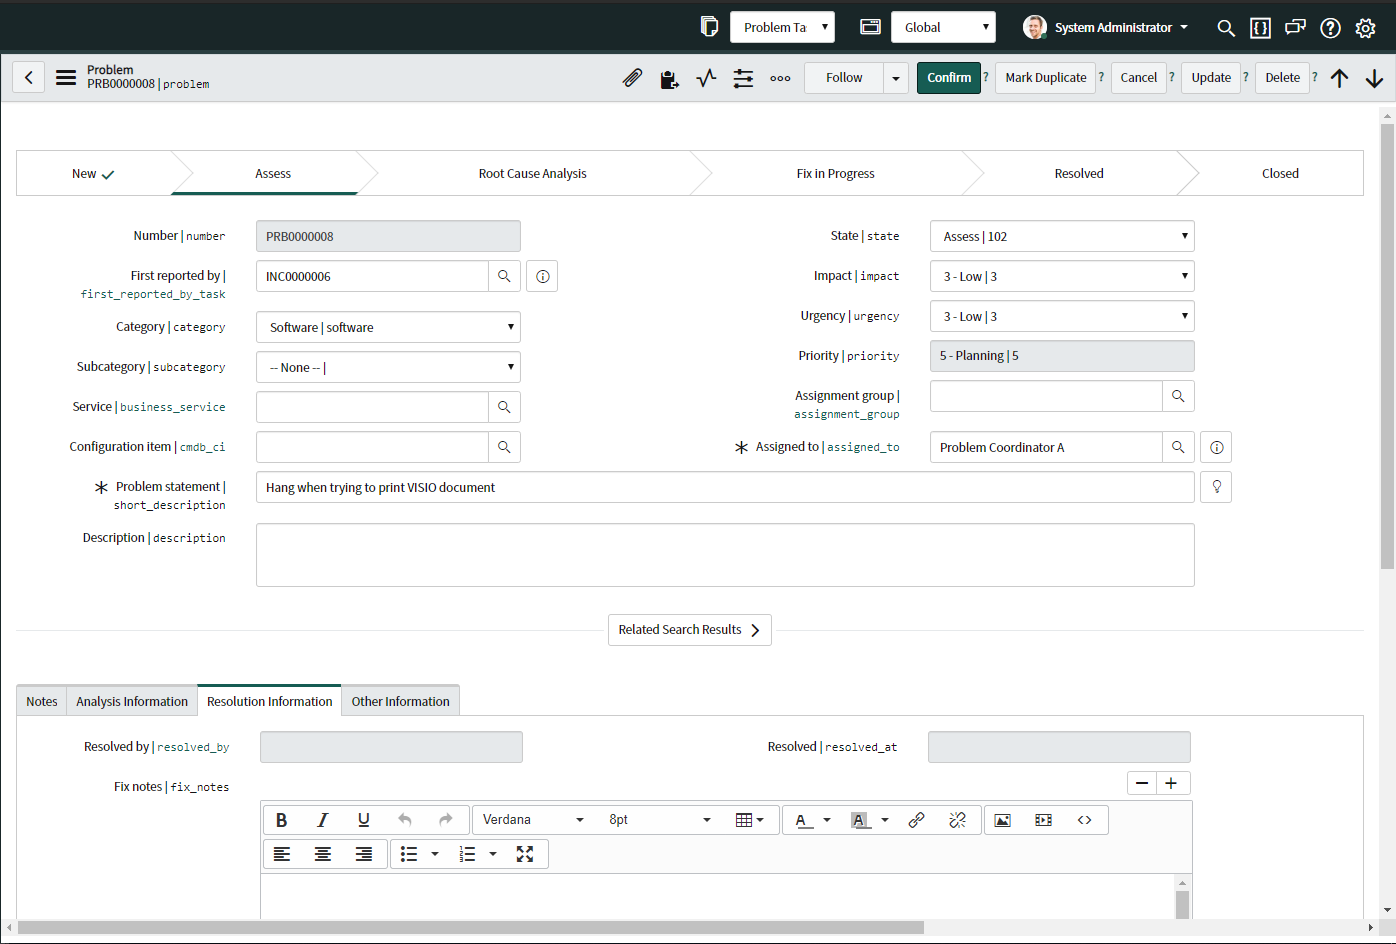Select the Resolution Information tab
1396x944 pixels.
pos(270,701)
